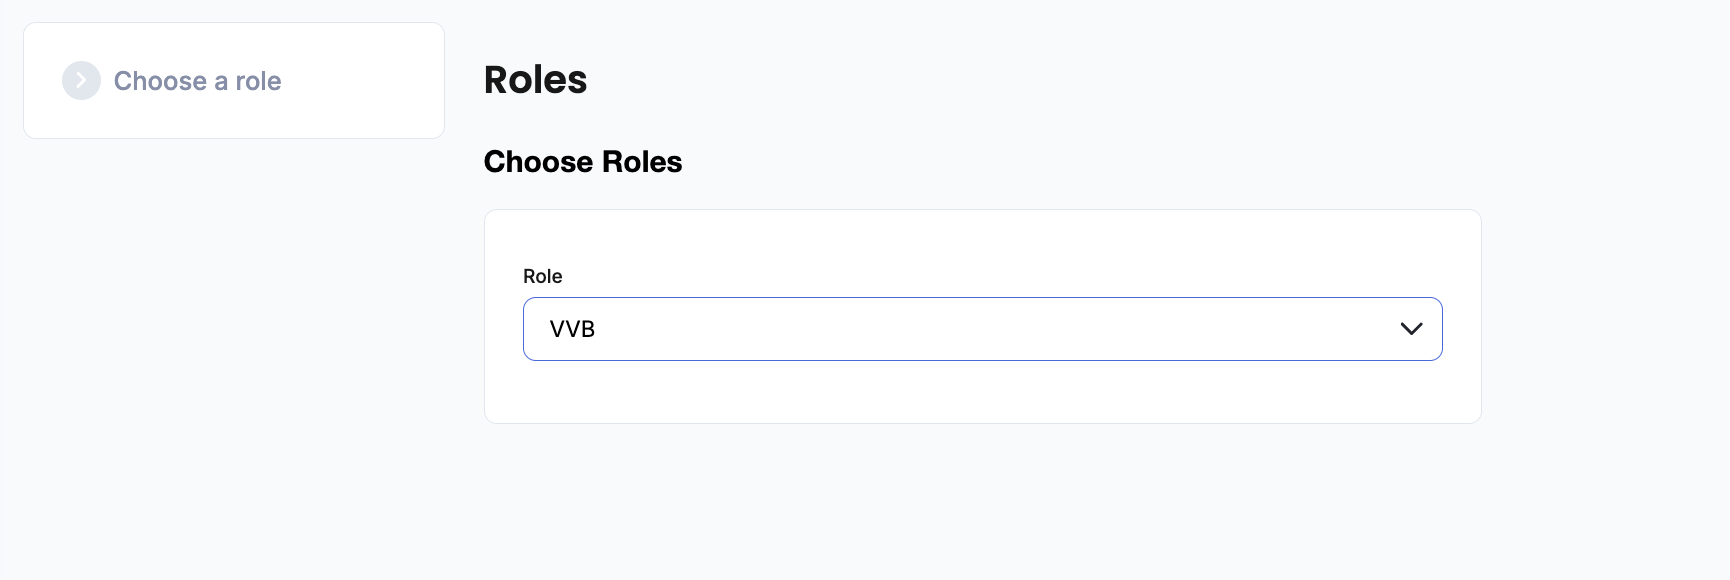This screenshot has width=1730, height=580.
Task: Click the "Choose Roles" section heading
Action: pyautogui.click(x=582, y=162)
